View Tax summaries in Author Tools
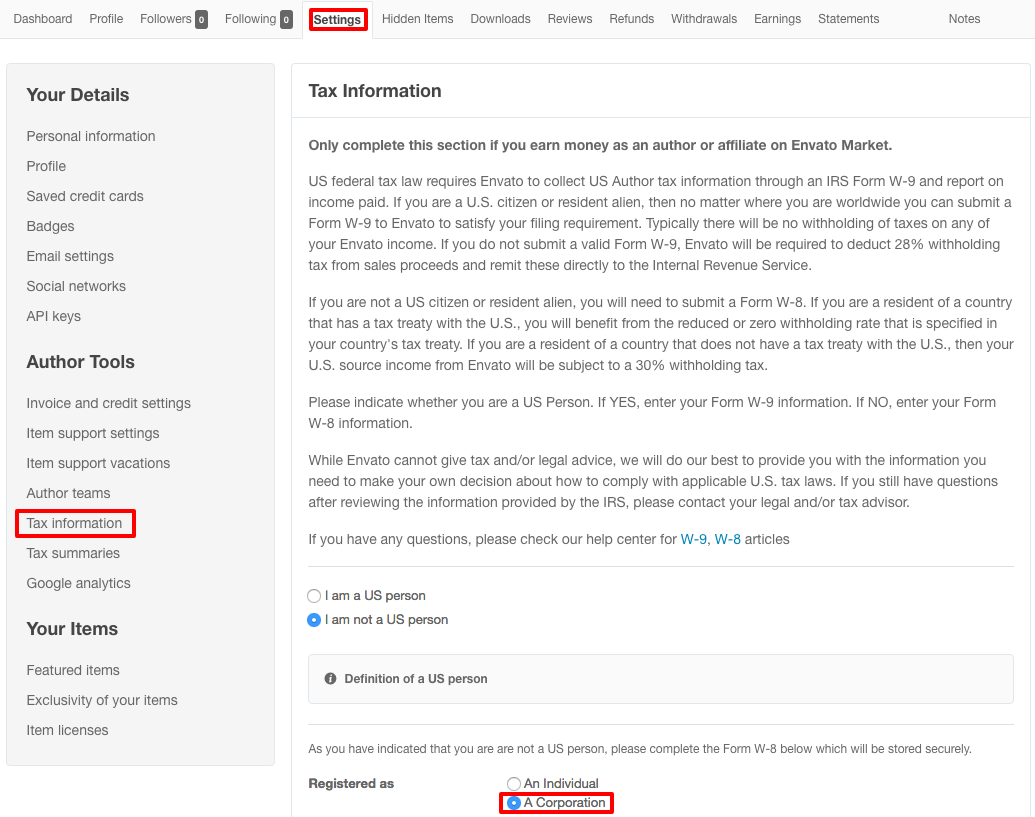This screenshot has height=817, width=1035. (x=73, y=553)
